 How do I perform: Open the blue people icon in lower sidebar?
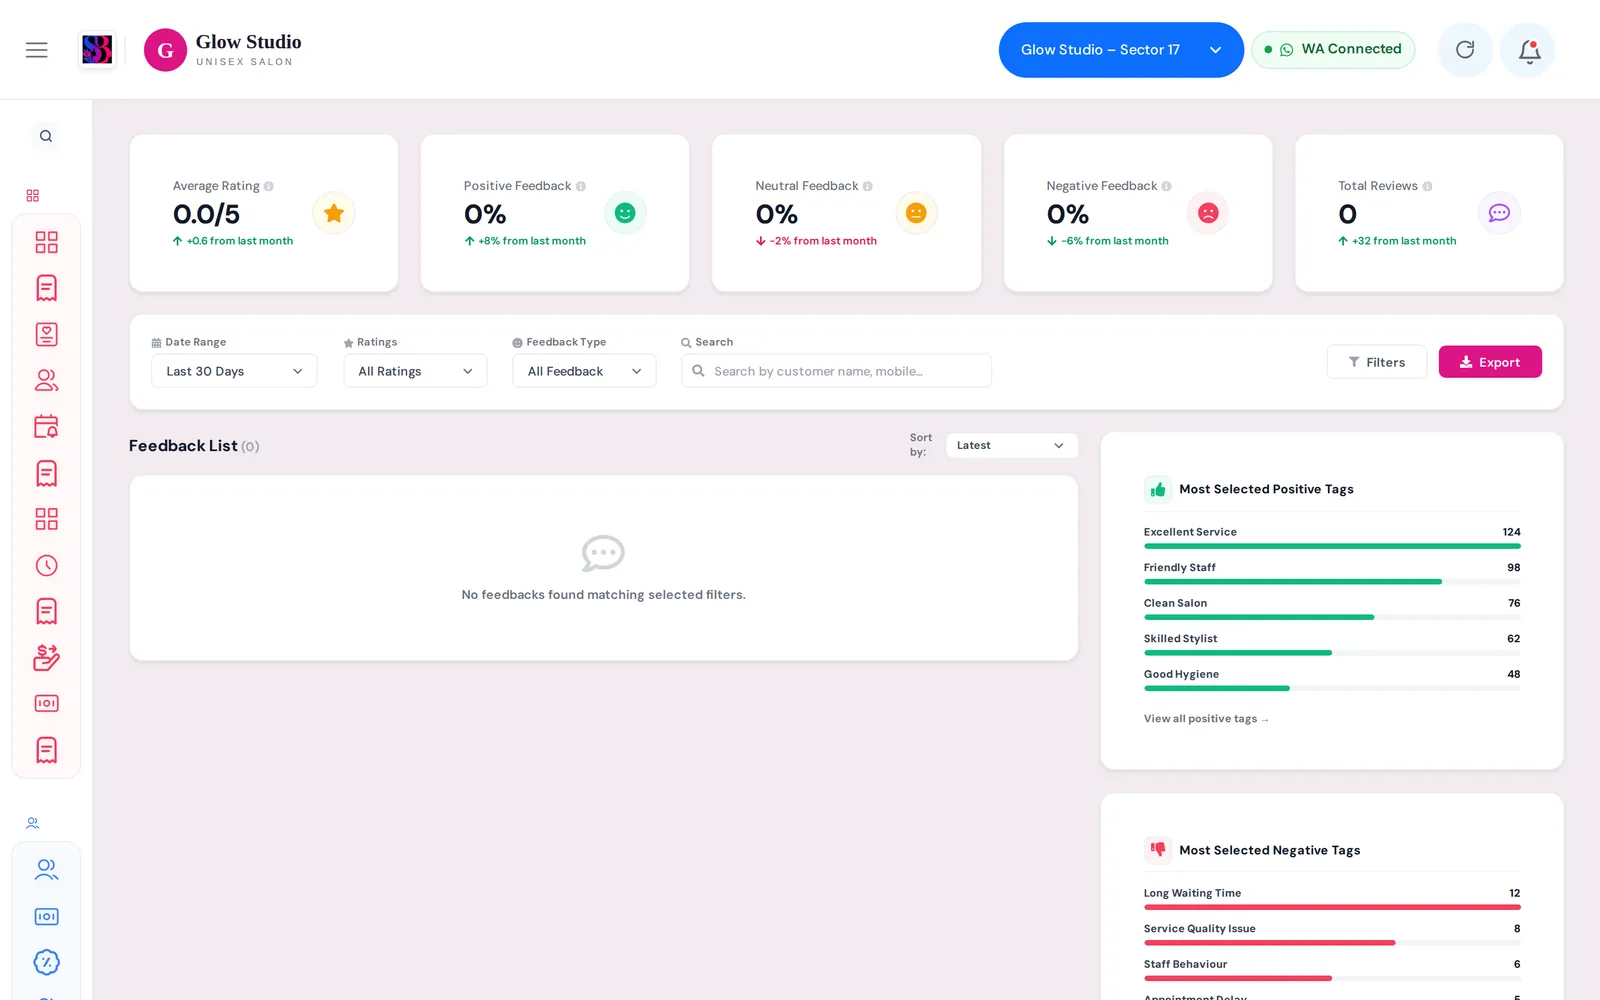[46, 870]
